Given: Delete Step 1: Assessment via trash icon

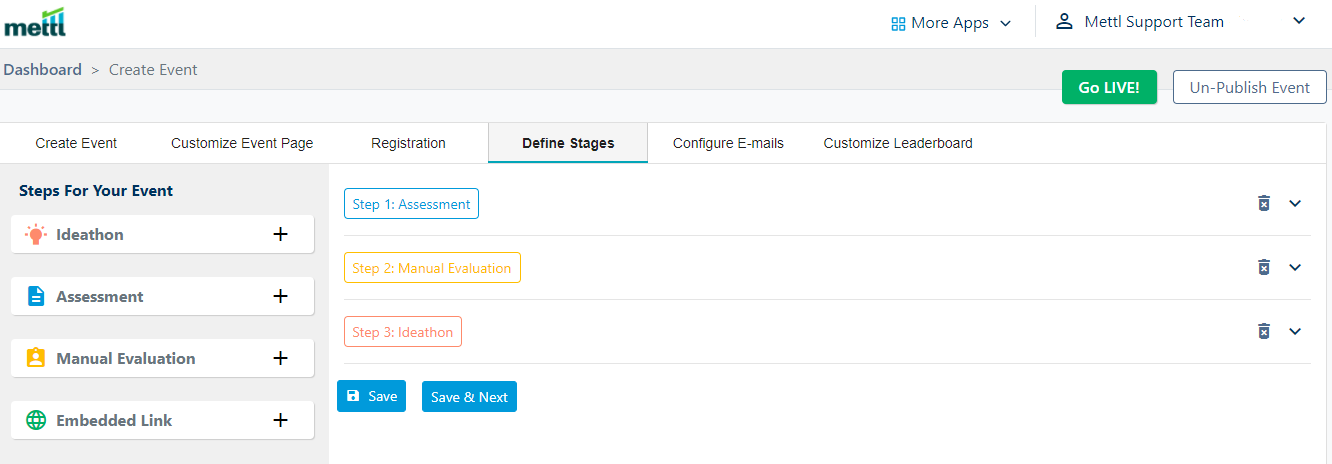Looking at the screenshot, I should [x=1264, y=203].
